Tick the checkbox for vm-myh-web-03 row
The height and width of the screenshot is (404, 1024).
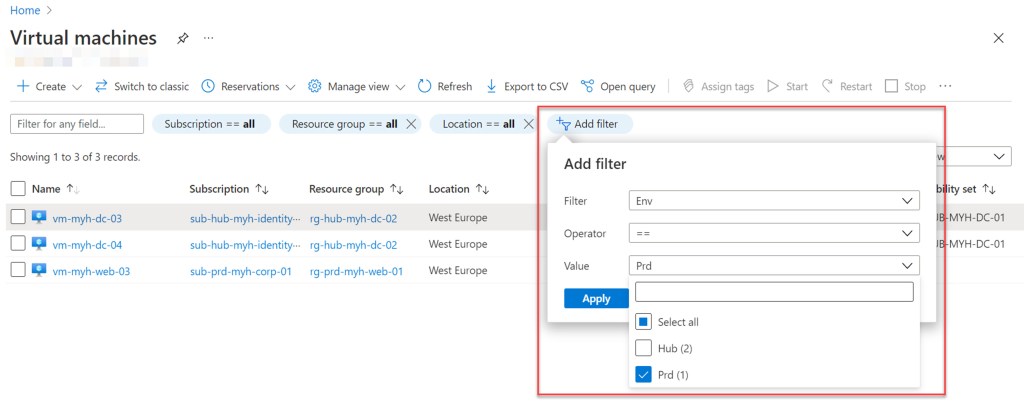point(18,270)
